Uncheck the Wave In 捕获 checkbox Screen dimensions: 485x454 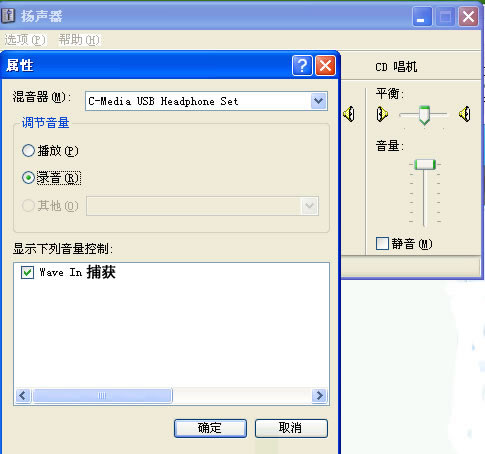point(27,272)
